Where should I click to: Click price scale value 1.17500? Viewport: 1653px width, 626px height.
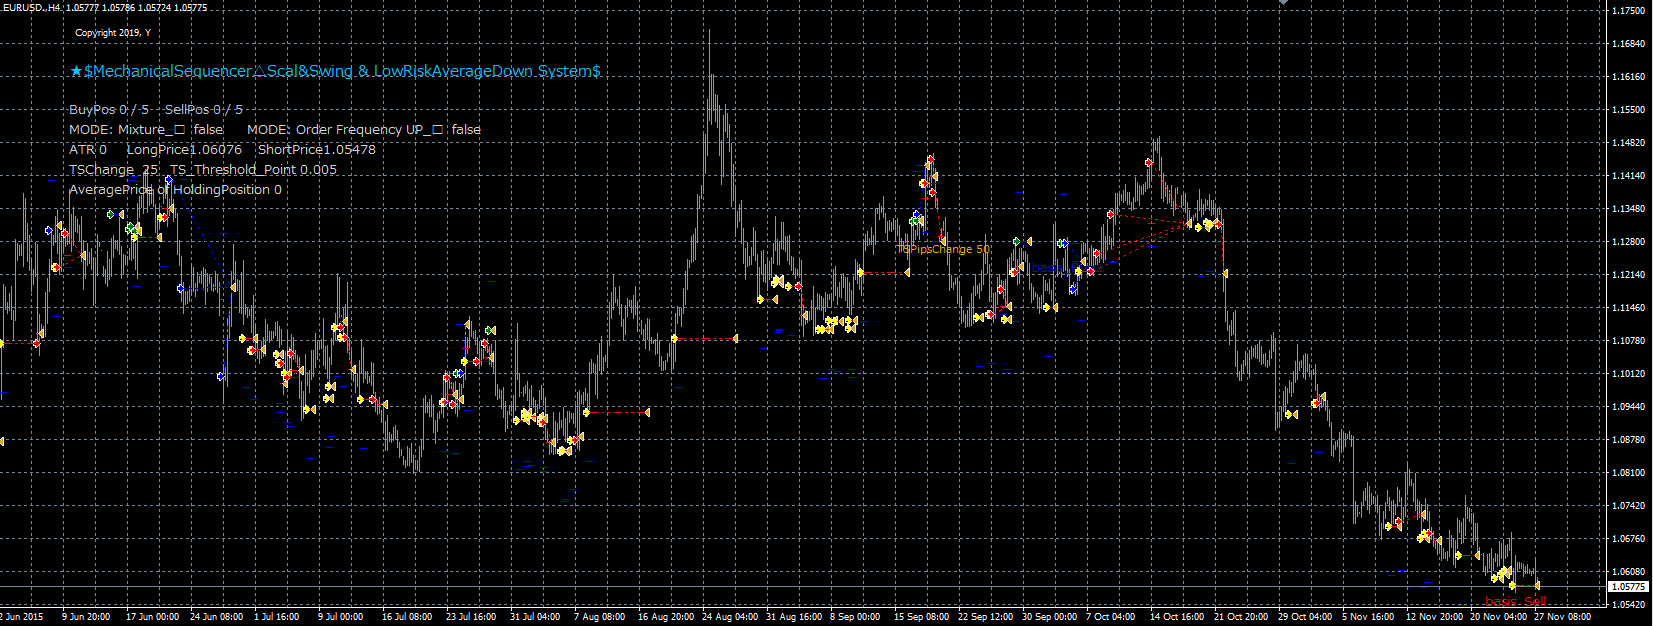(x=1629, y=10)
